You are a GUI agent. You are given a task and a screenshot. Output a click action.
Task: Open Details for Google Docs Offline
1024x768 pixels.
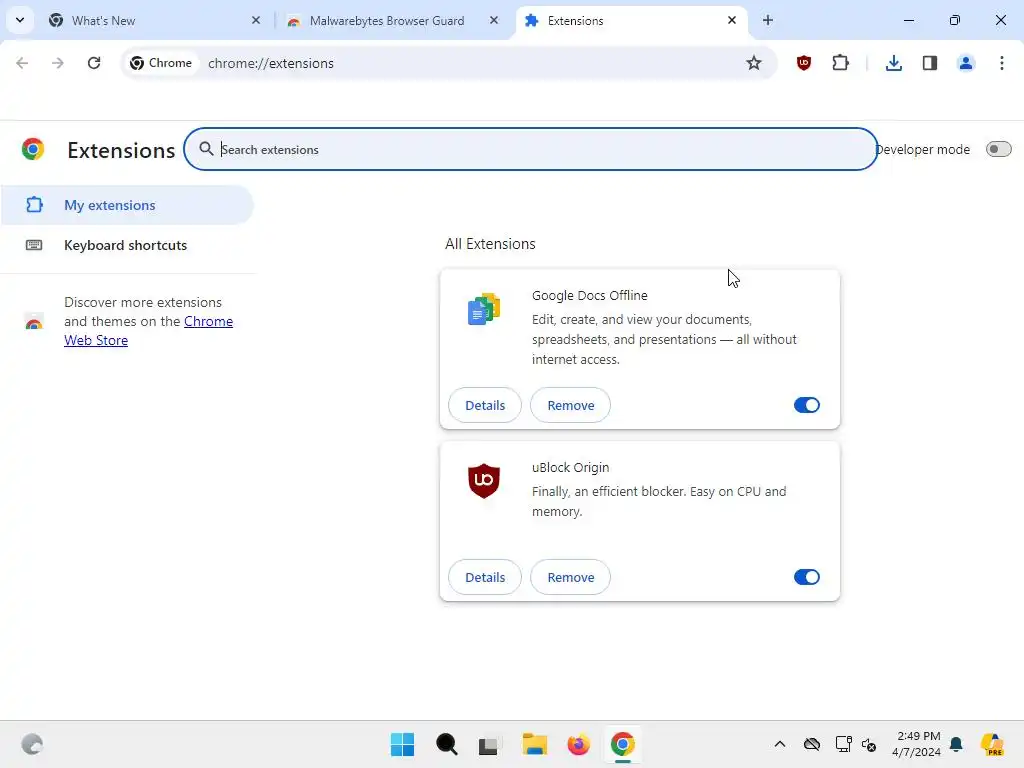click(x=485, y=405)
